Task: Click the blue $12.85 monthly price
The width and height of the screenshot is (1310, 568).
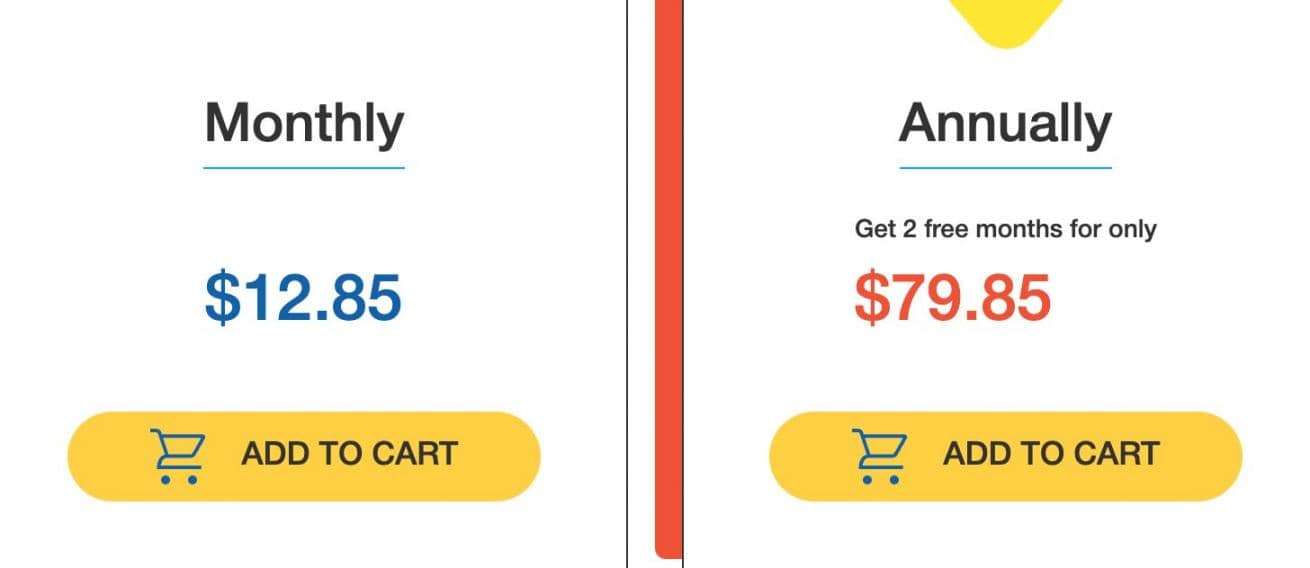Action: [303, 297]
